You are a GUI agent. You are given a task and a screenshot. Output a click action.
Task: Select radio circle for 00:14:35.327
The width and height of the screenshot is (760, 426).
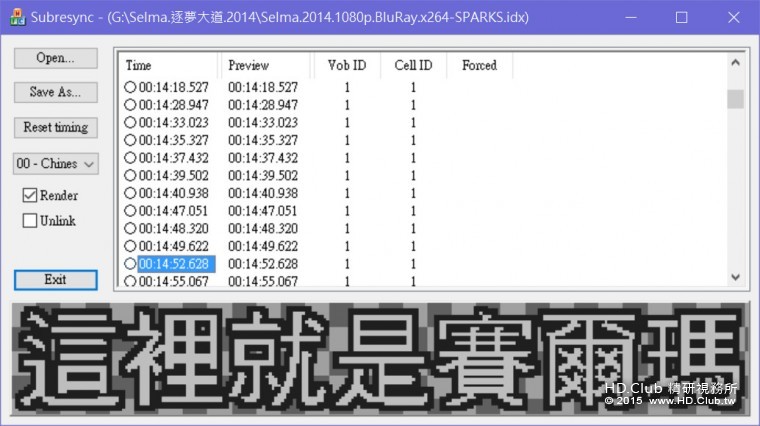[x=130, y=140]
